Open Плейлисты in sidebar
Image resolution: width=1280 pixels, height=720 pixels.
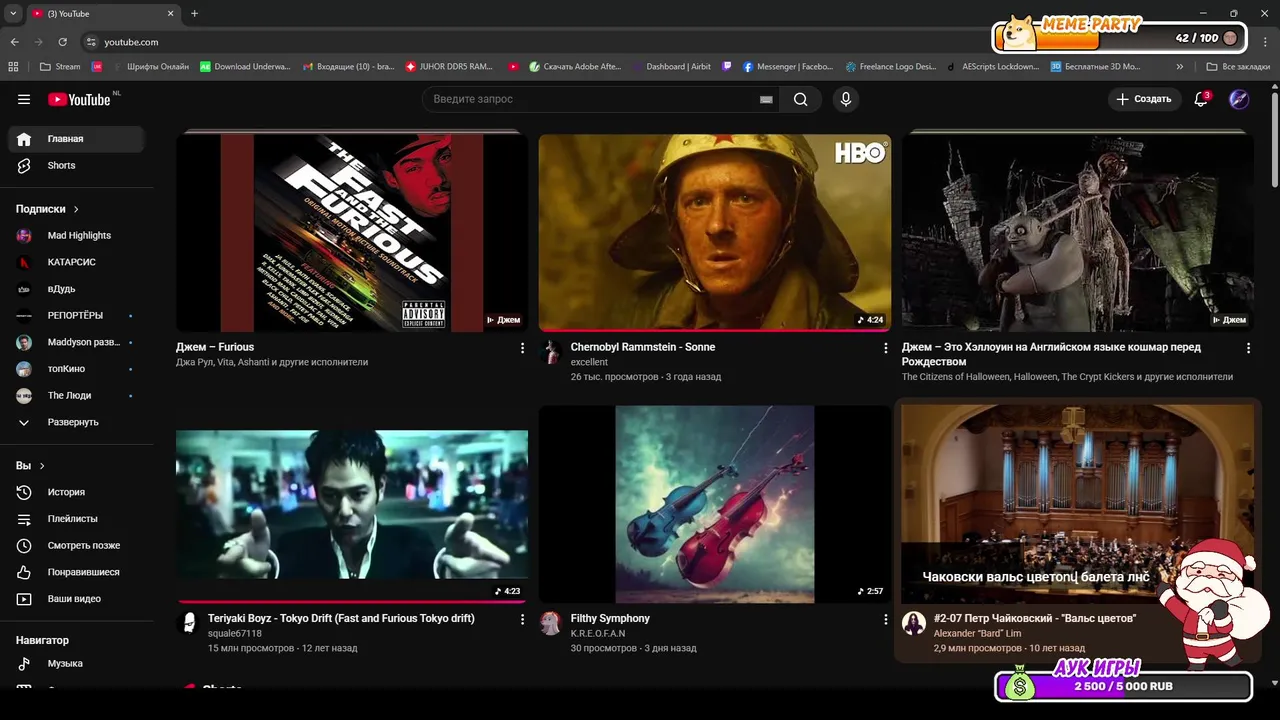(76, 519)
